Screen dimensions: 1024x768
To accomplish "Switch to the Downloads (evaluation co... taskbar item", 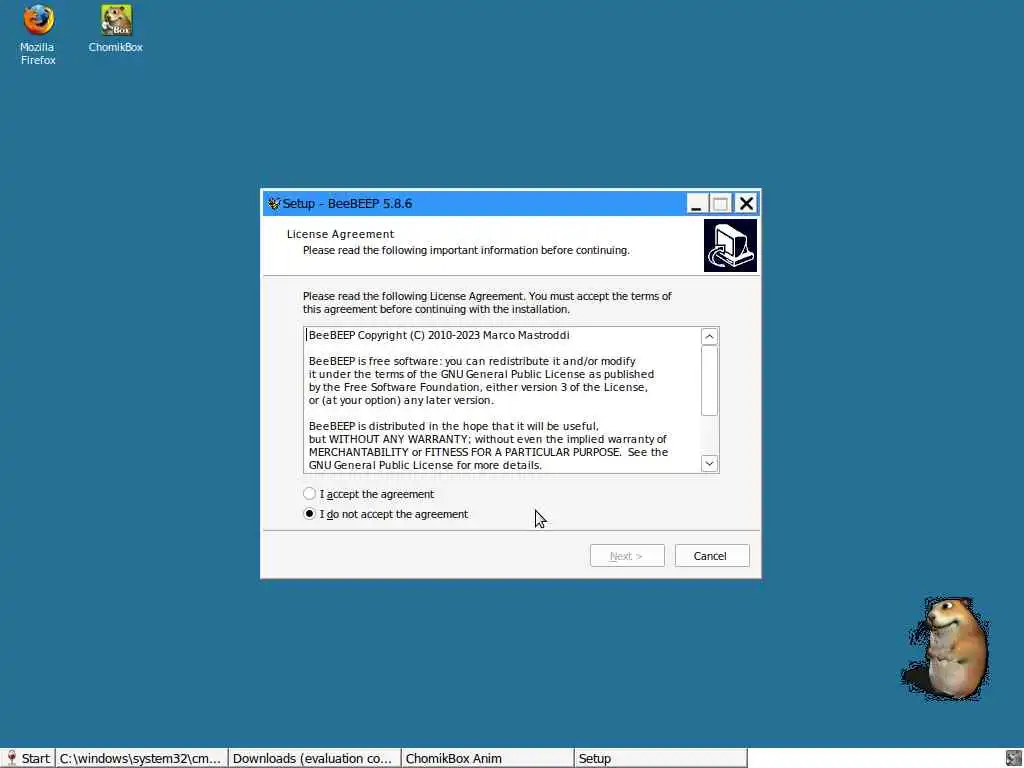I will pos(314,758).
